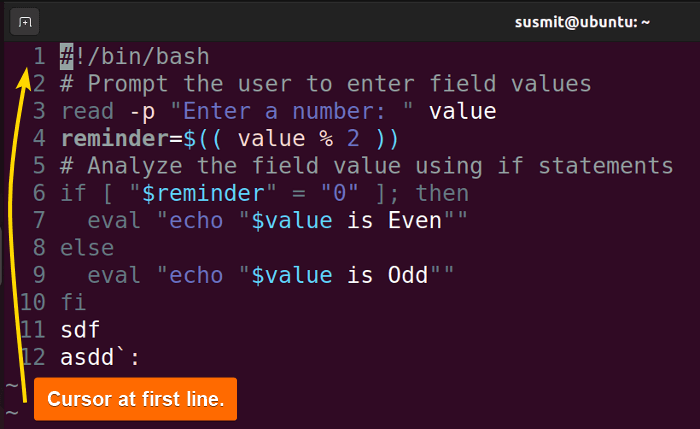The width and height of the screenshot is (700, 429).
Task: Open a new terminal tab icon
Action: (x=25, y=22)
